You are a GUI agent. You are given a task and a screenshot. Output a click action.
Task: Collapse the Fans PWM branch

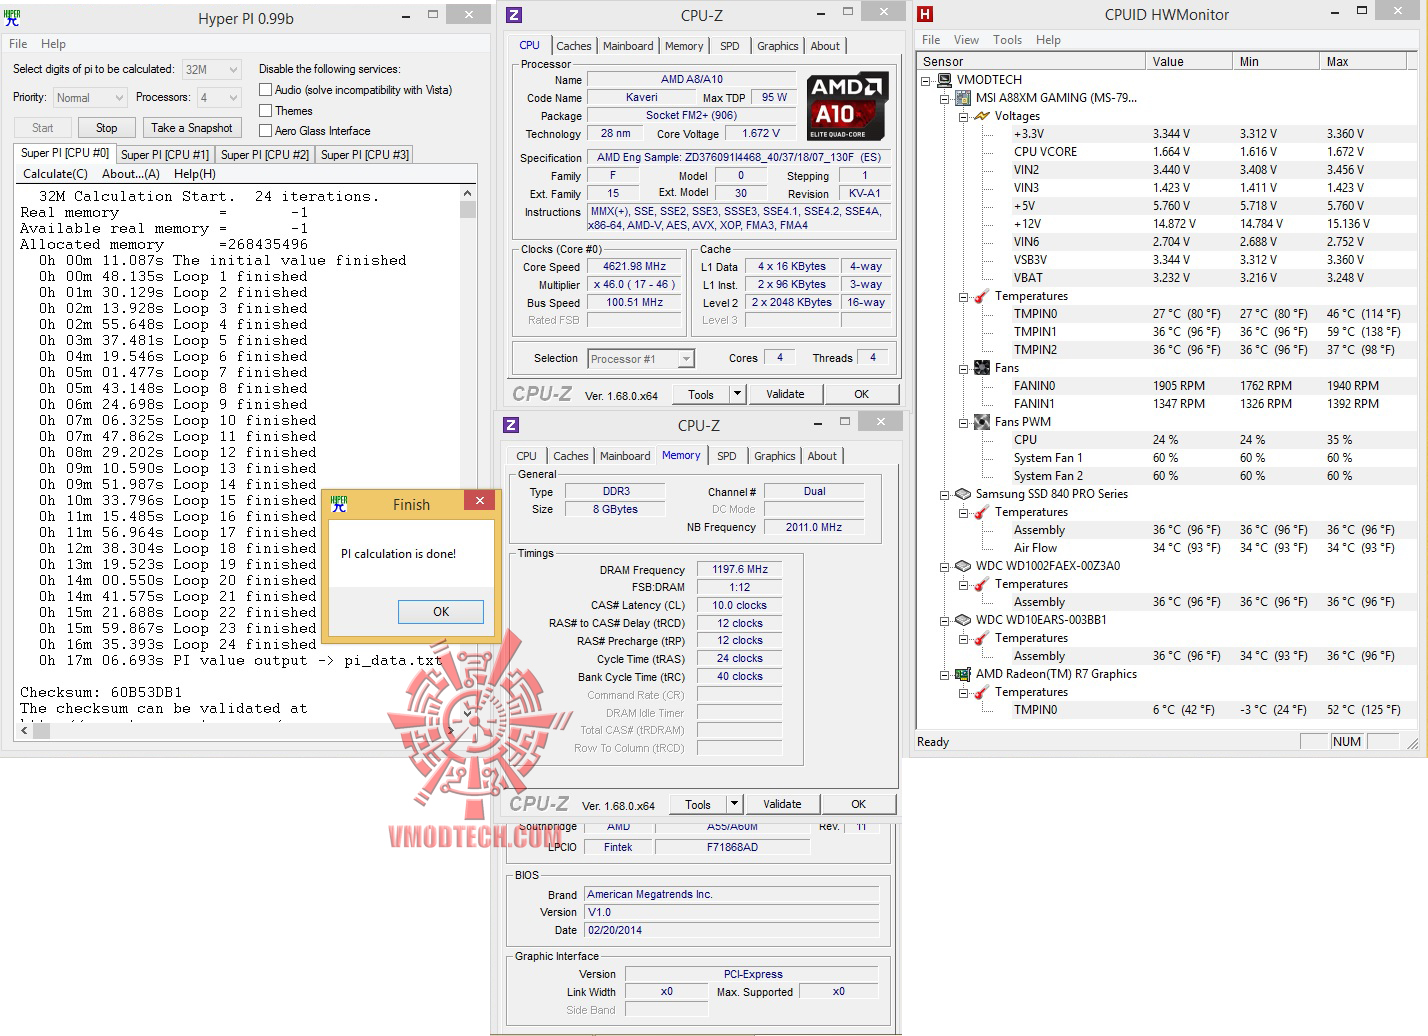click(x=963, y=422)
